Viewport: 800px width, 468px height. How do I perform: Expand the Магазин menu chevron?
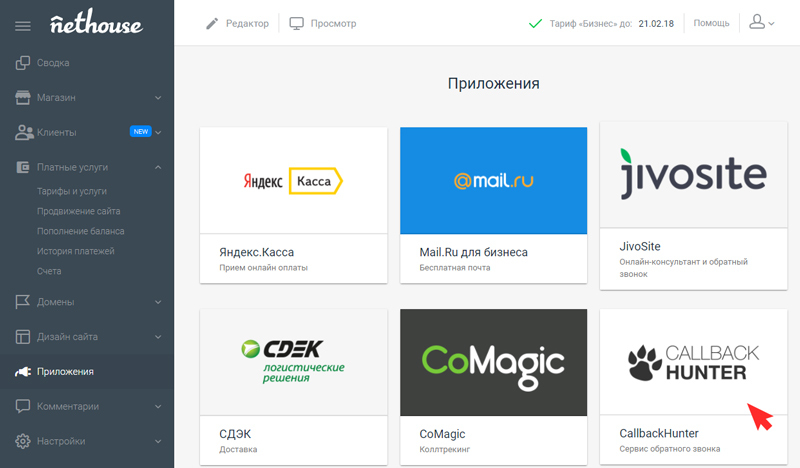[158, 97]
